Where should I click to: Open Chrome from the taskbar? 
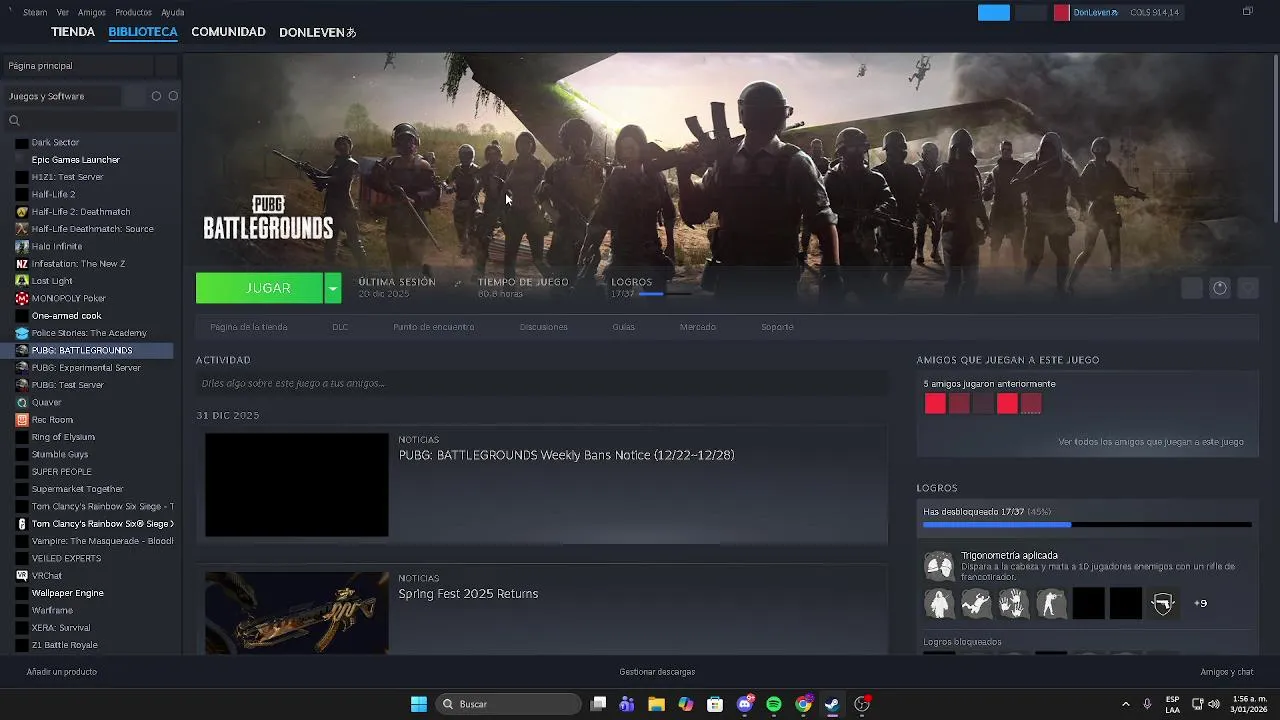(x=803, y=704)
